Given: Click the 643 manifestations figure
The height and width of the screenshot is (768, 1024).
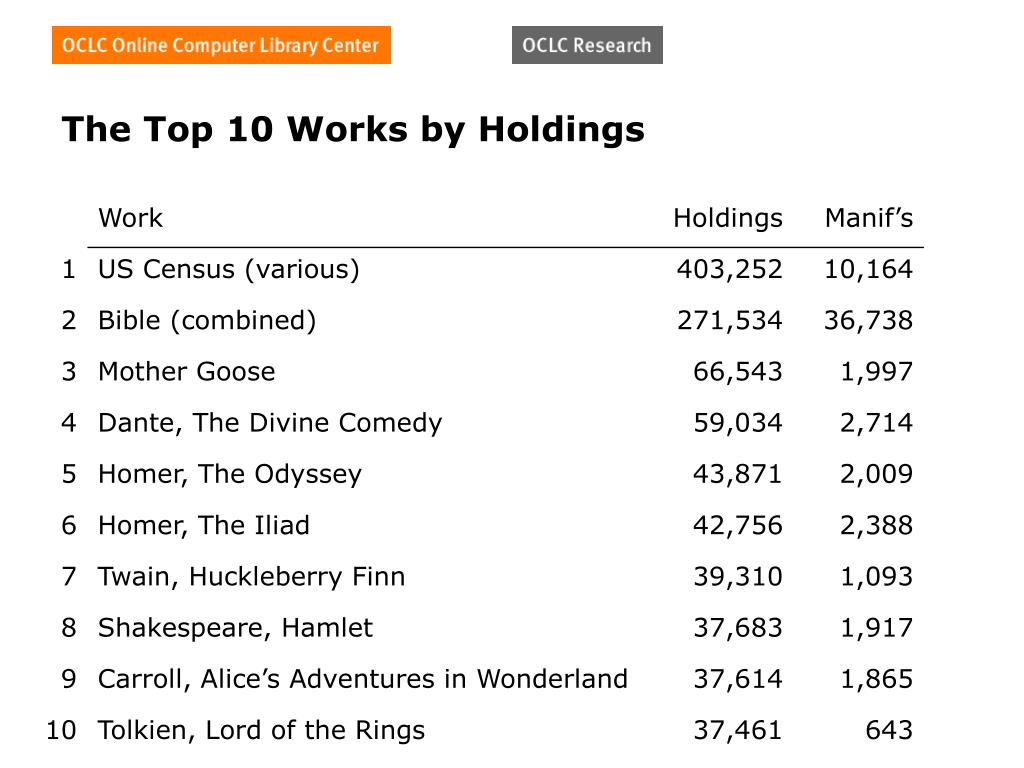Looking at the screenshot, I should 889,730.
